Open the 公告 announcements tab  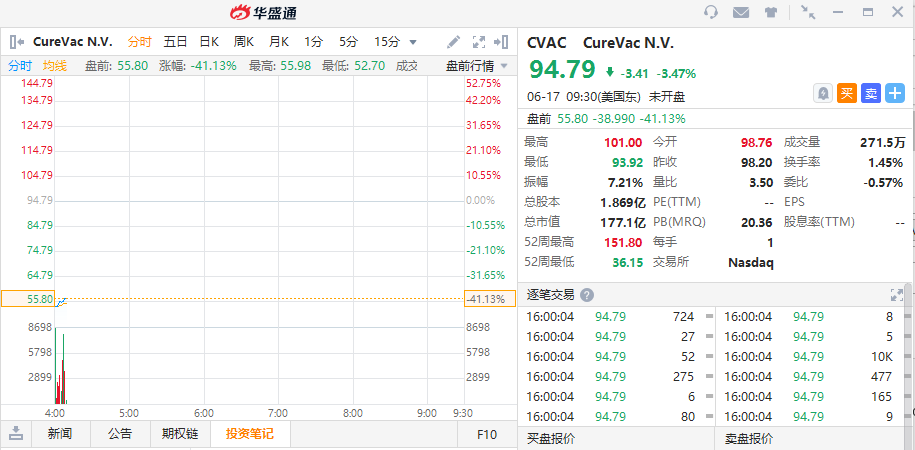(x=120, y=434)
